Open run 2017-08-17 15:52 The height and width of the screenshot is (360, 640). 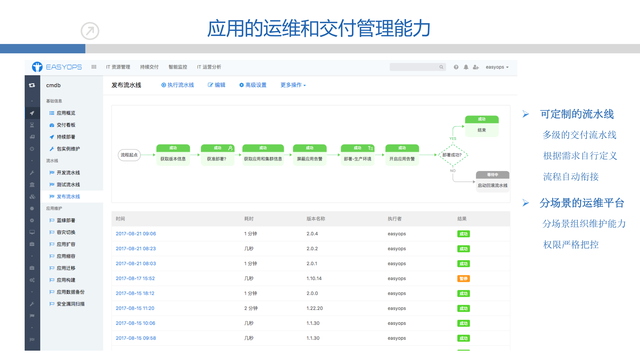pos(135,278)
